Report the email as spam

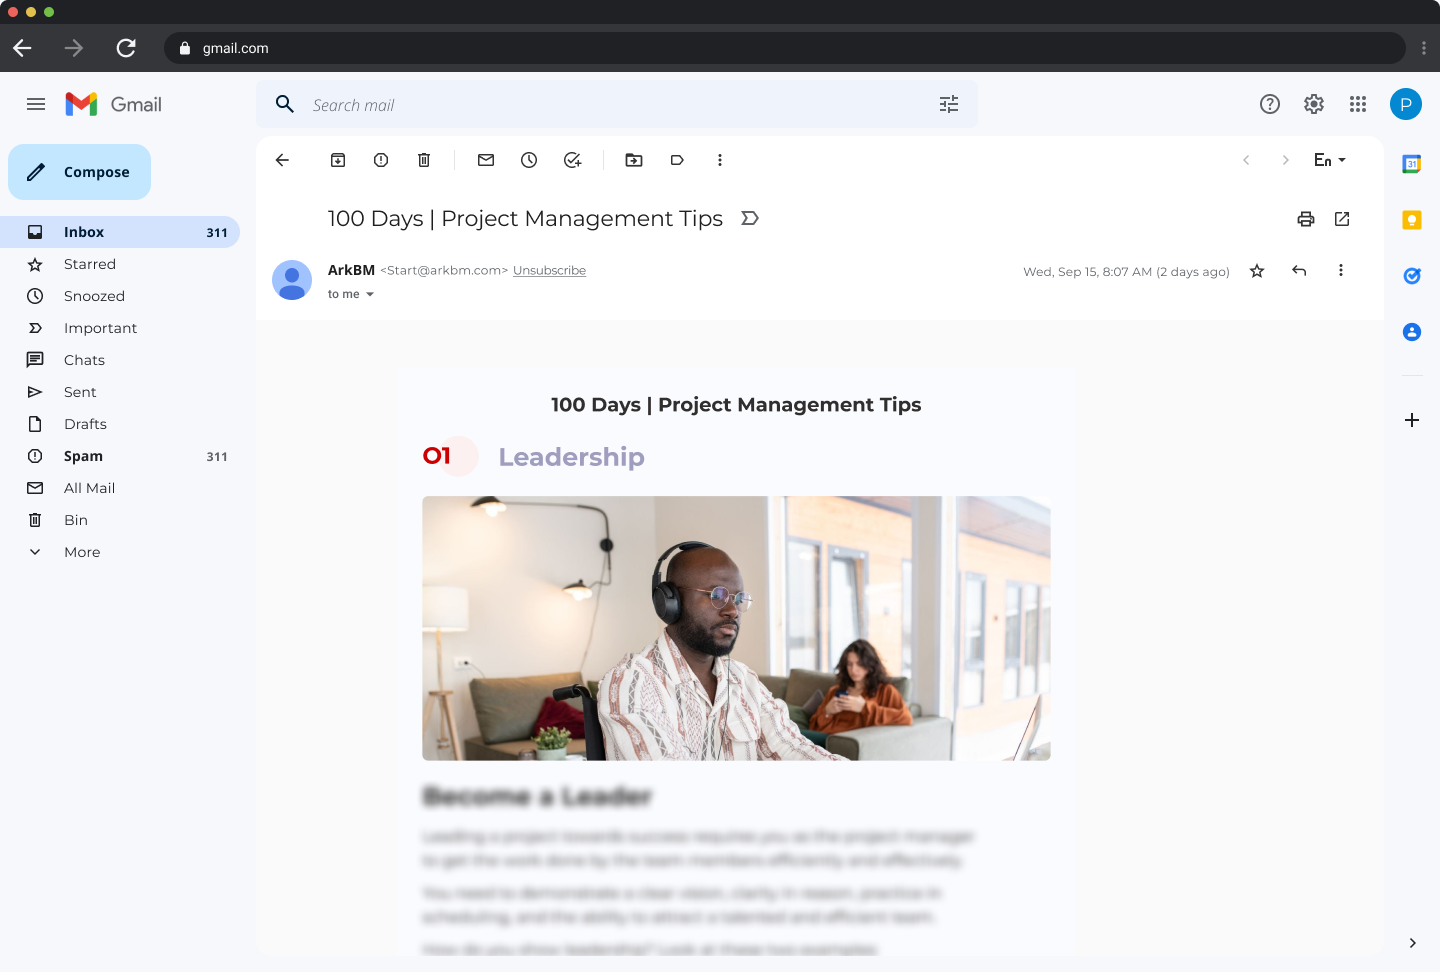point(381,160)
